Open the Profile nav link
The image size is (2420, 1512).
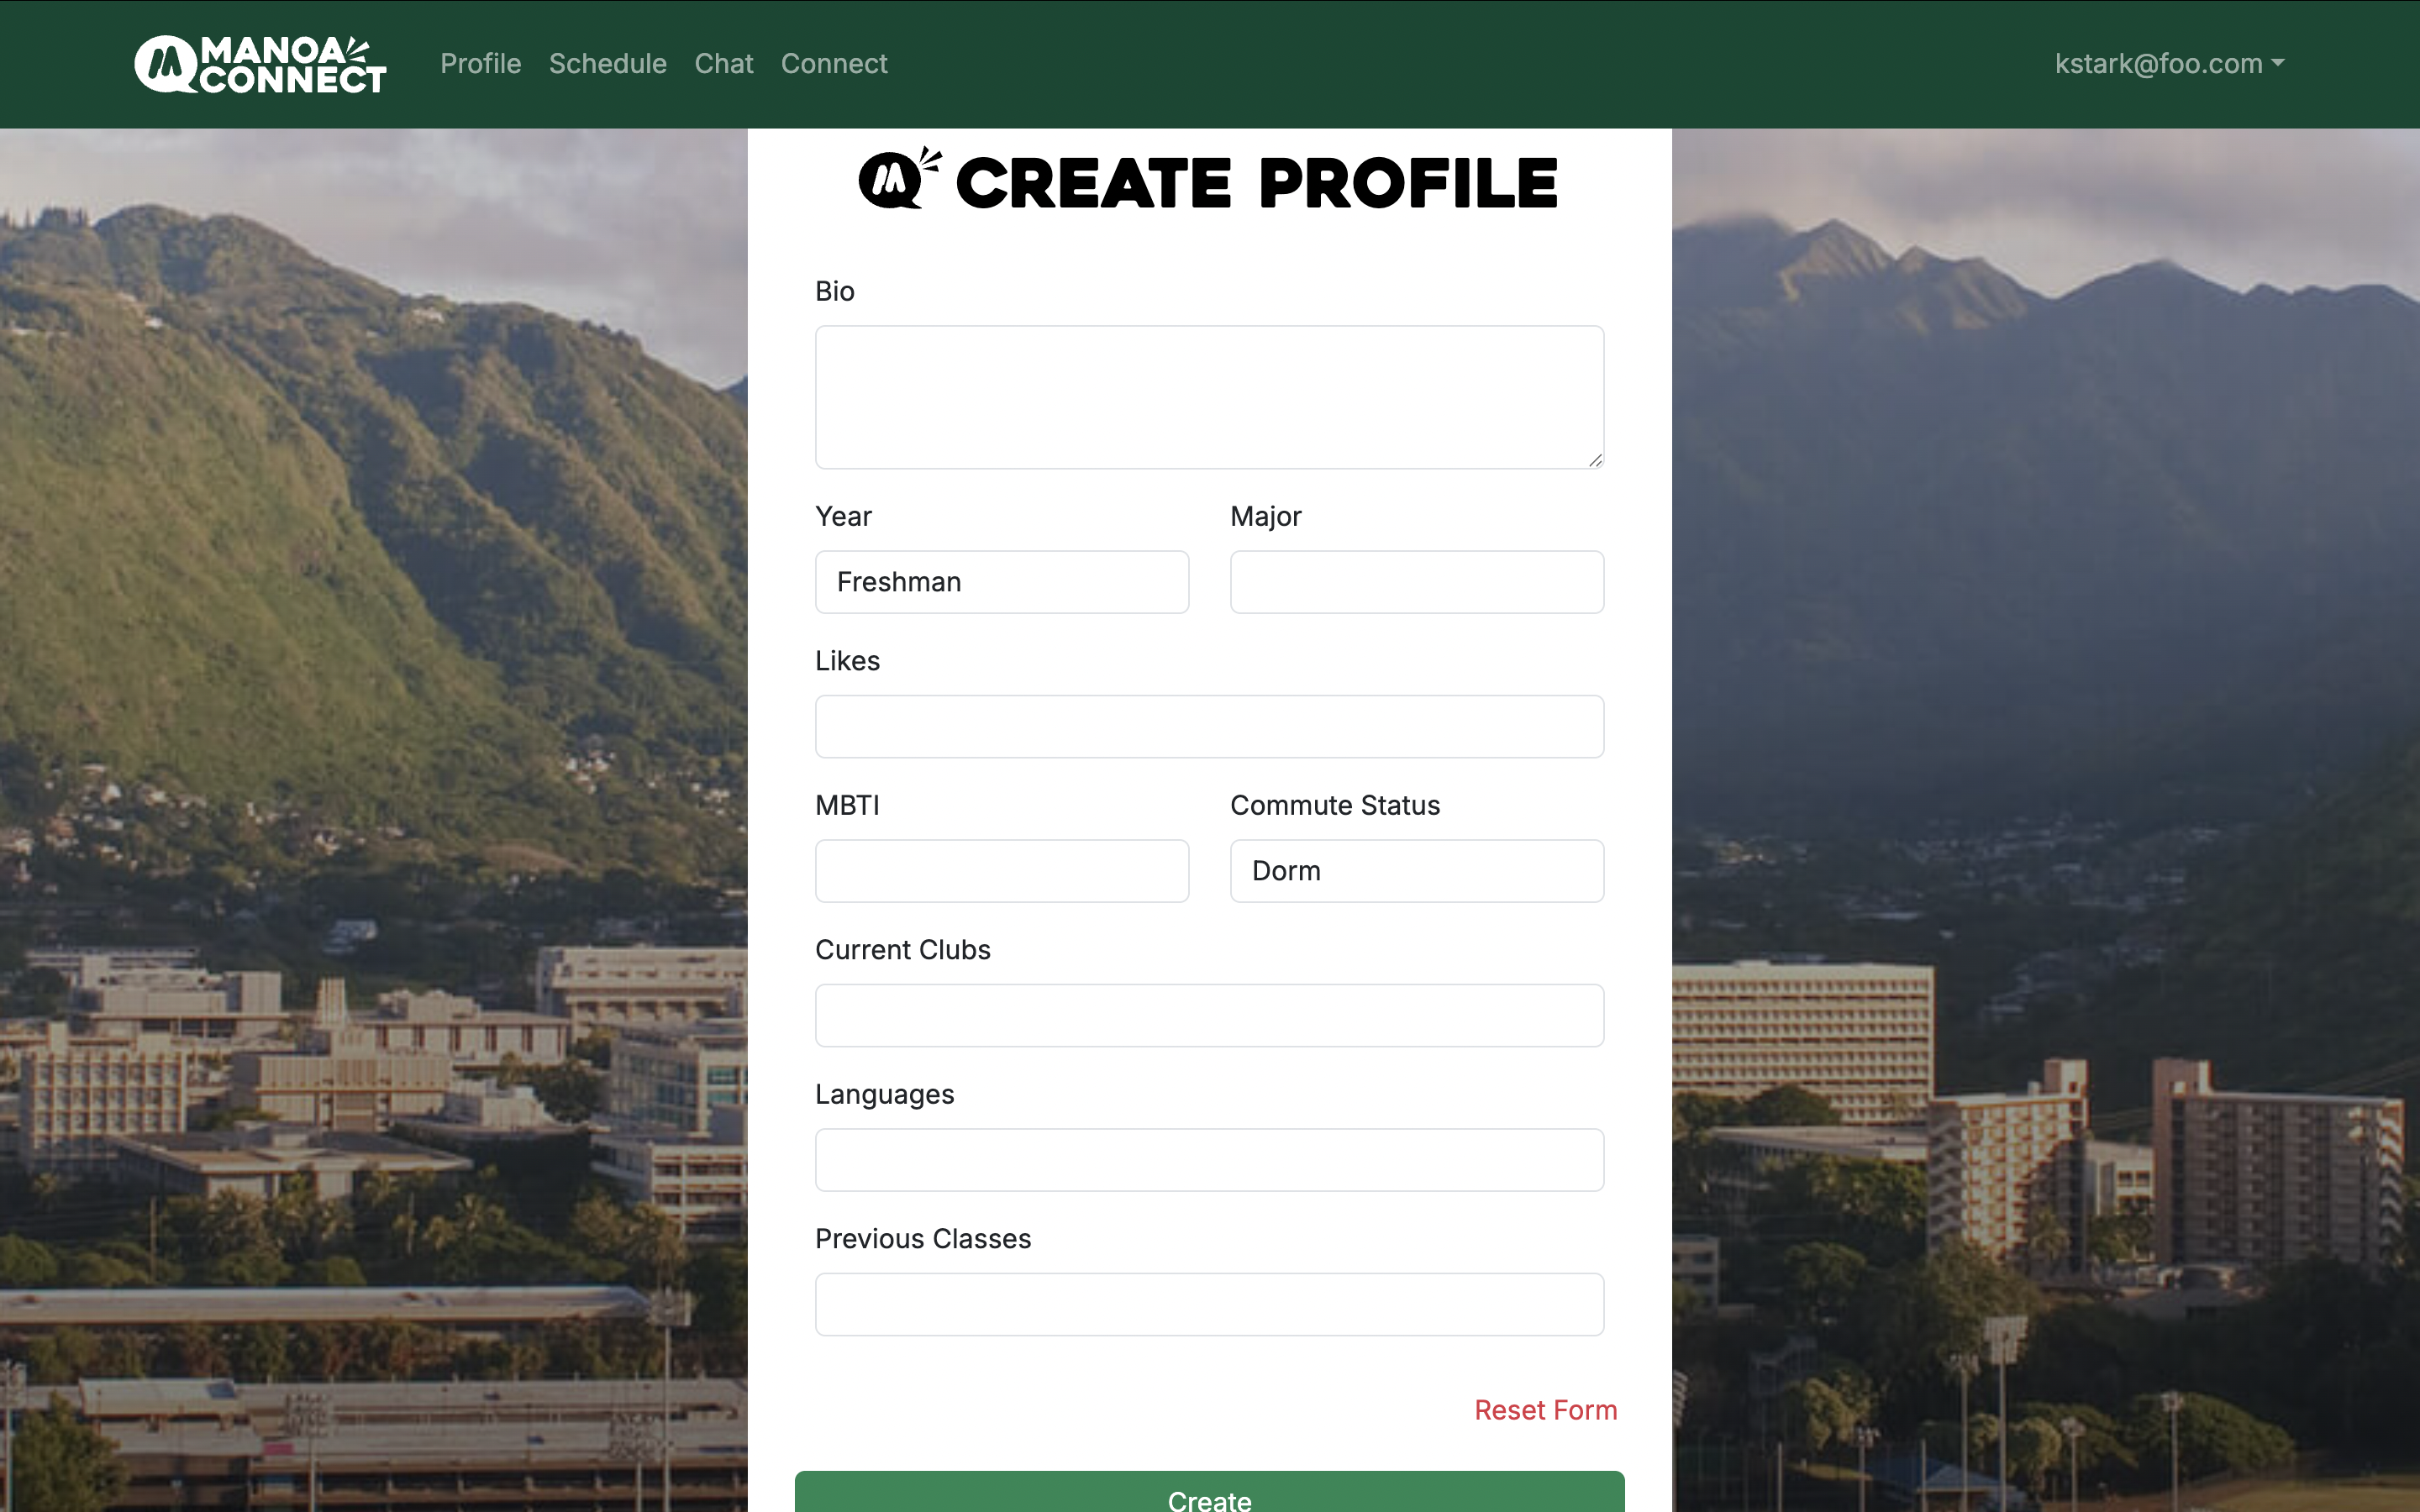tap(481, 64)
